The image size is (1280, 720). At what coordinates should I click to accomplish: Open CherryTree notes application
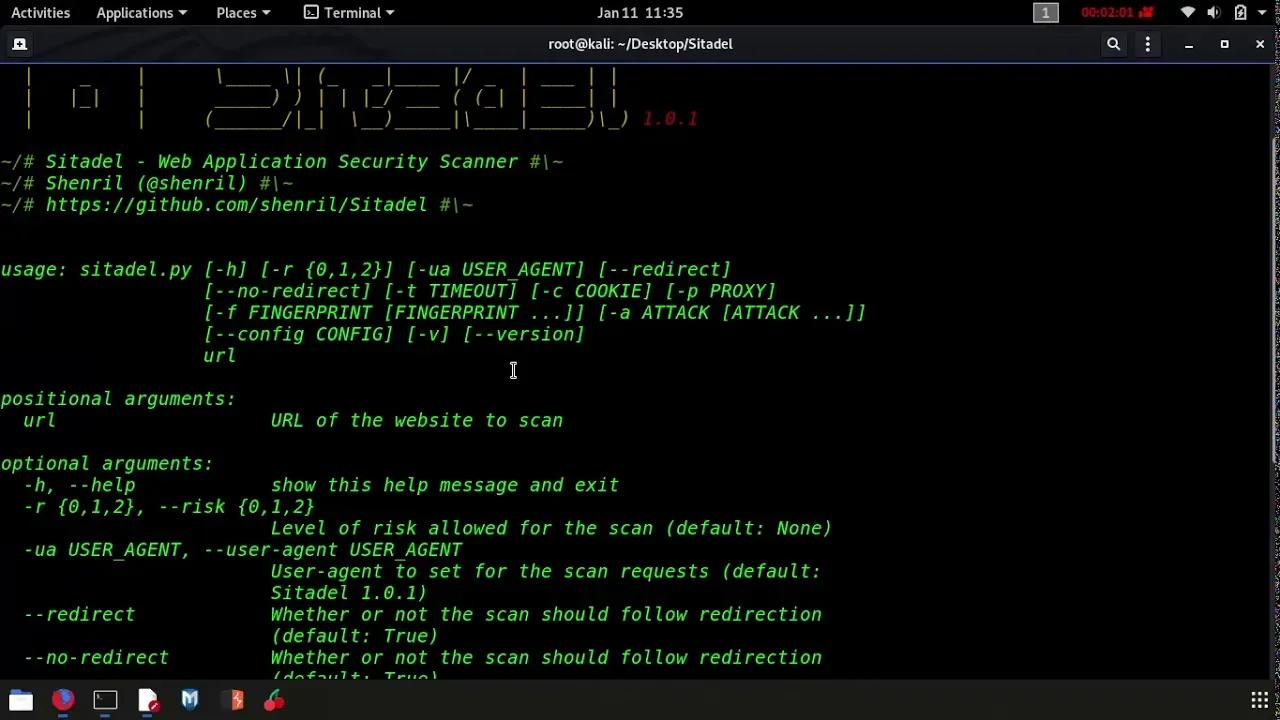pyautogui.click(x=276, y=700)
